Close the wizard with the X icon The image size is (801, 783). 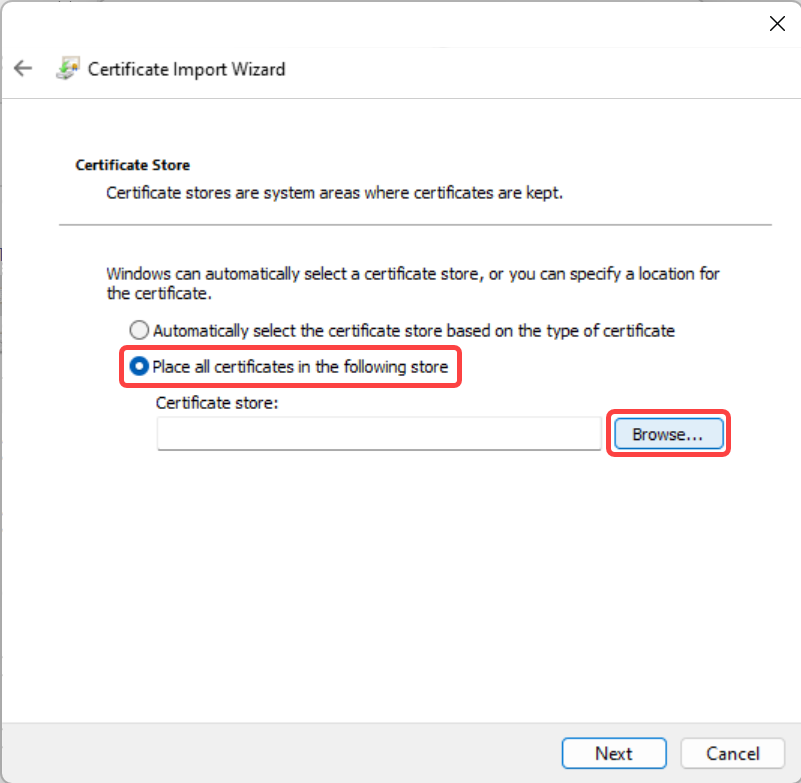pos(777,23)
